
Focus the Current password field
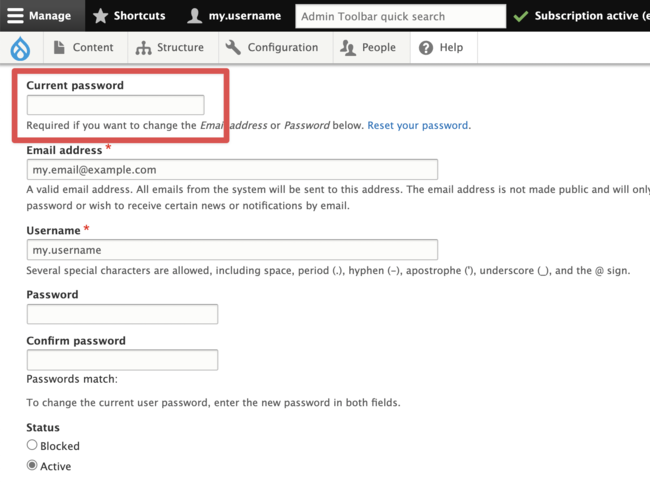tap(116, 105)
